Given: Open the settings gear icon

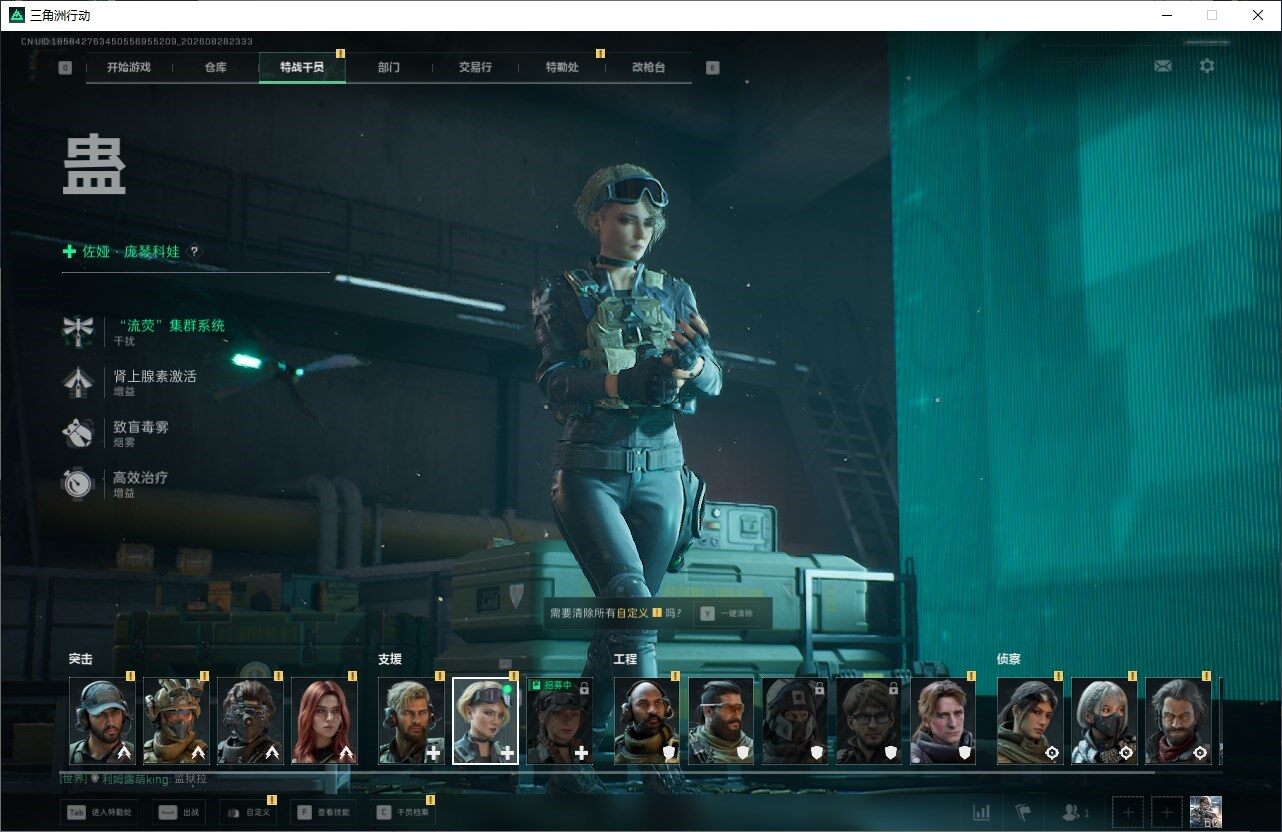Looking at the screenshot, I should pos(1207,66).
